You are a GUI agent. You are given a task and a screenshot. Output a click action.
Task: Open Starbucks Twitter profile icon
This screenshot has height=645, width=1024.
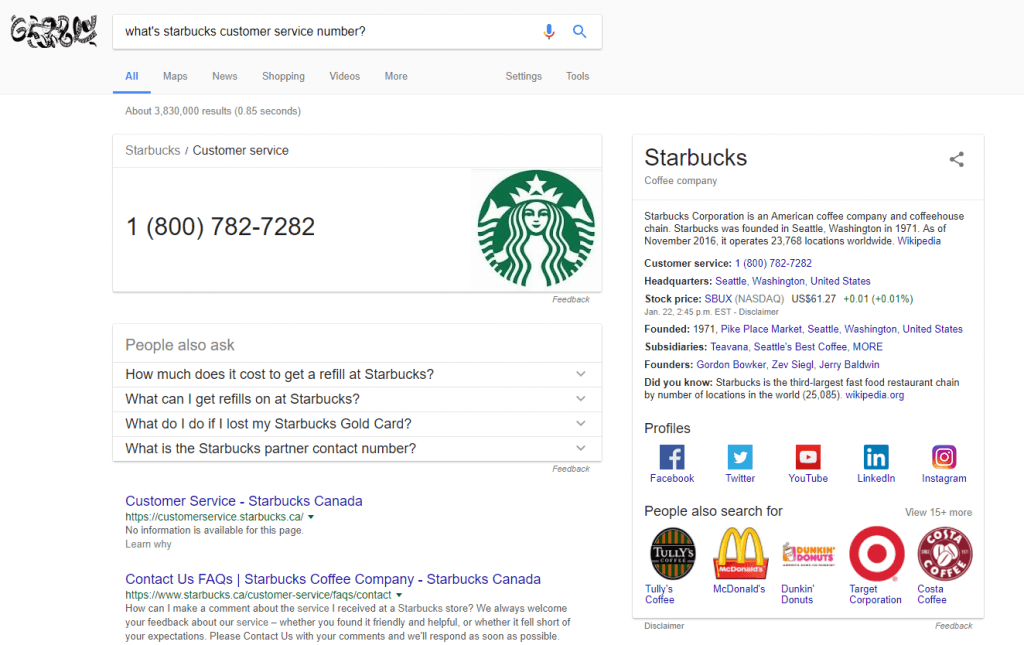point(740,457)
